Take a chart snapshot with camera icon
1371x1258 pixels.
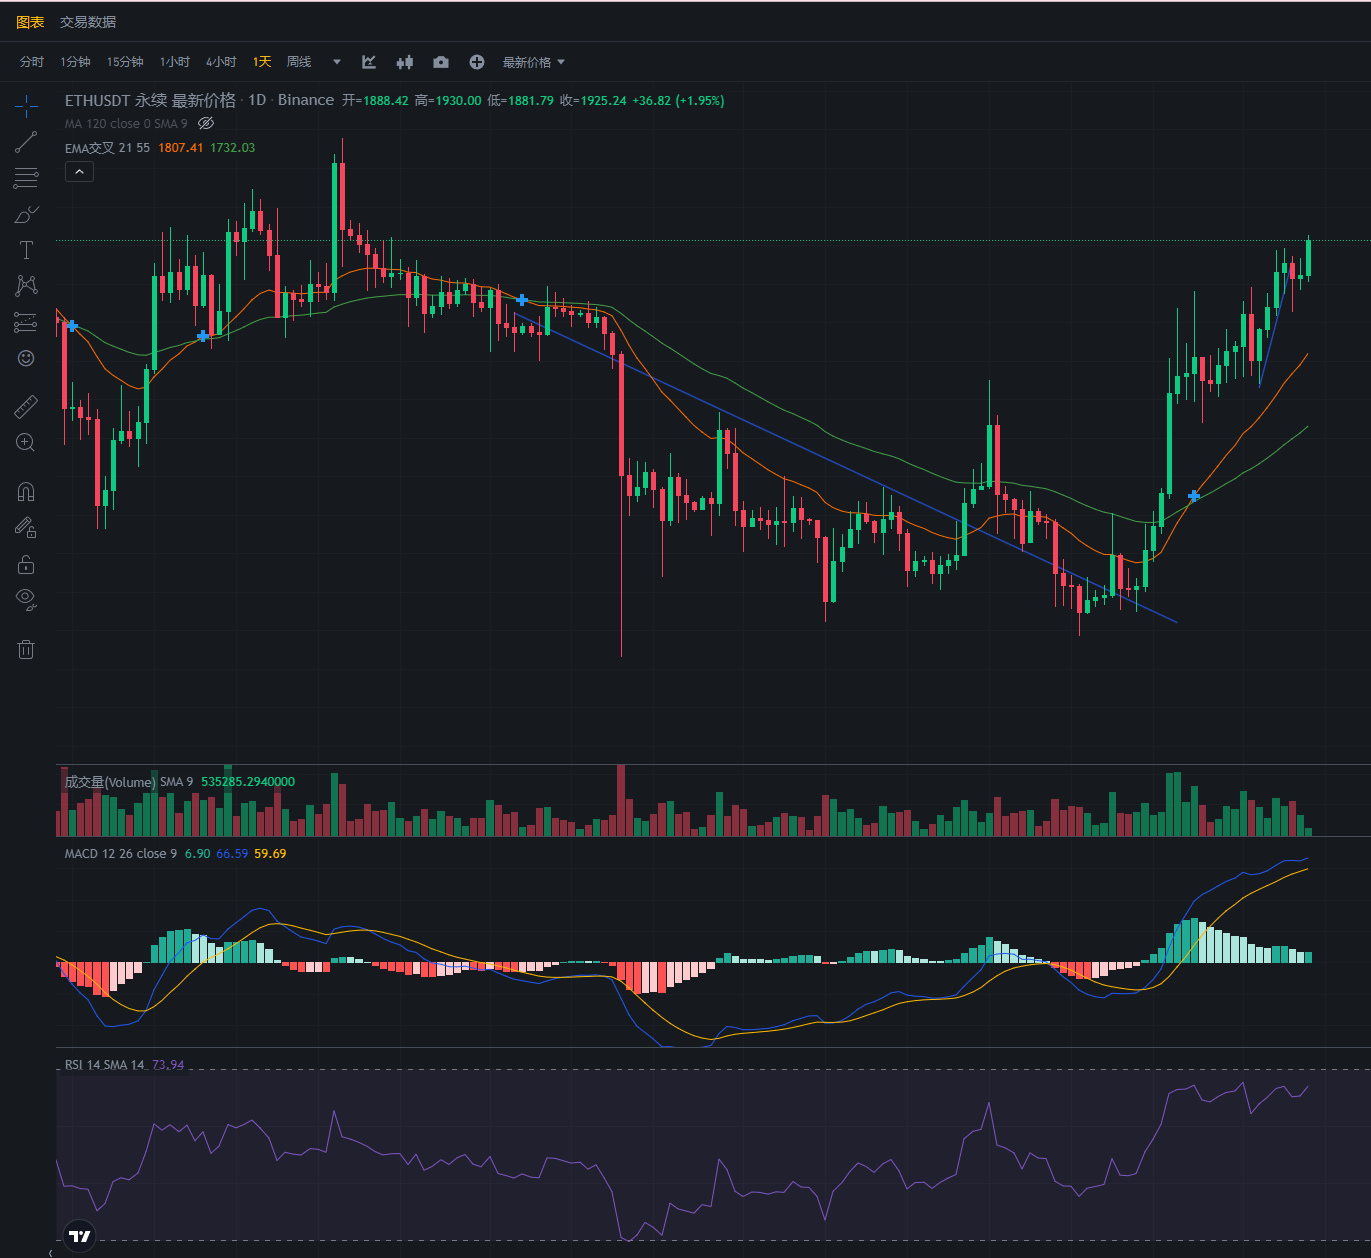[441, 62]
